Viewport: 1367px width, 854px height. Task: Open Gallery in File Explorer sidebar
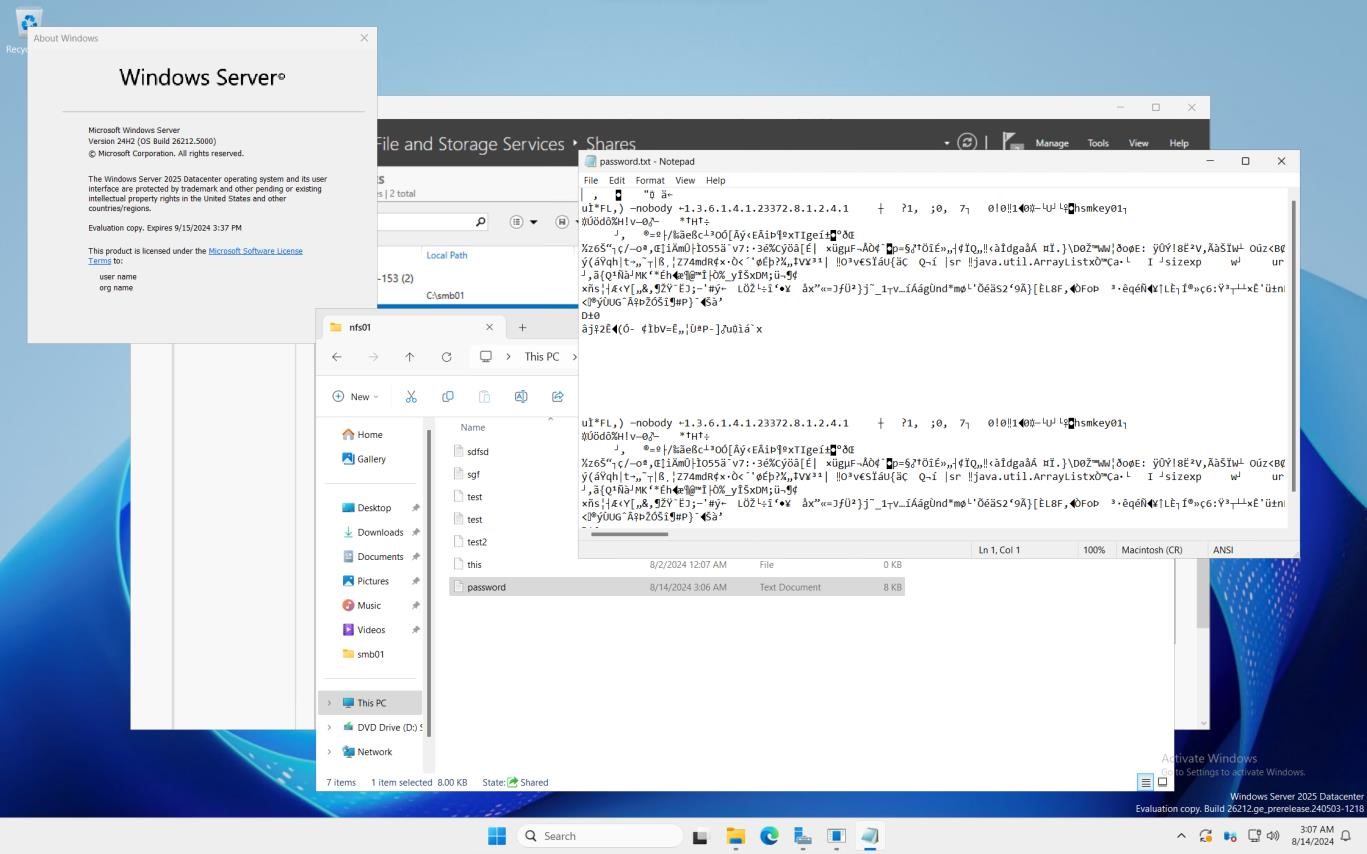pos(364,459)
